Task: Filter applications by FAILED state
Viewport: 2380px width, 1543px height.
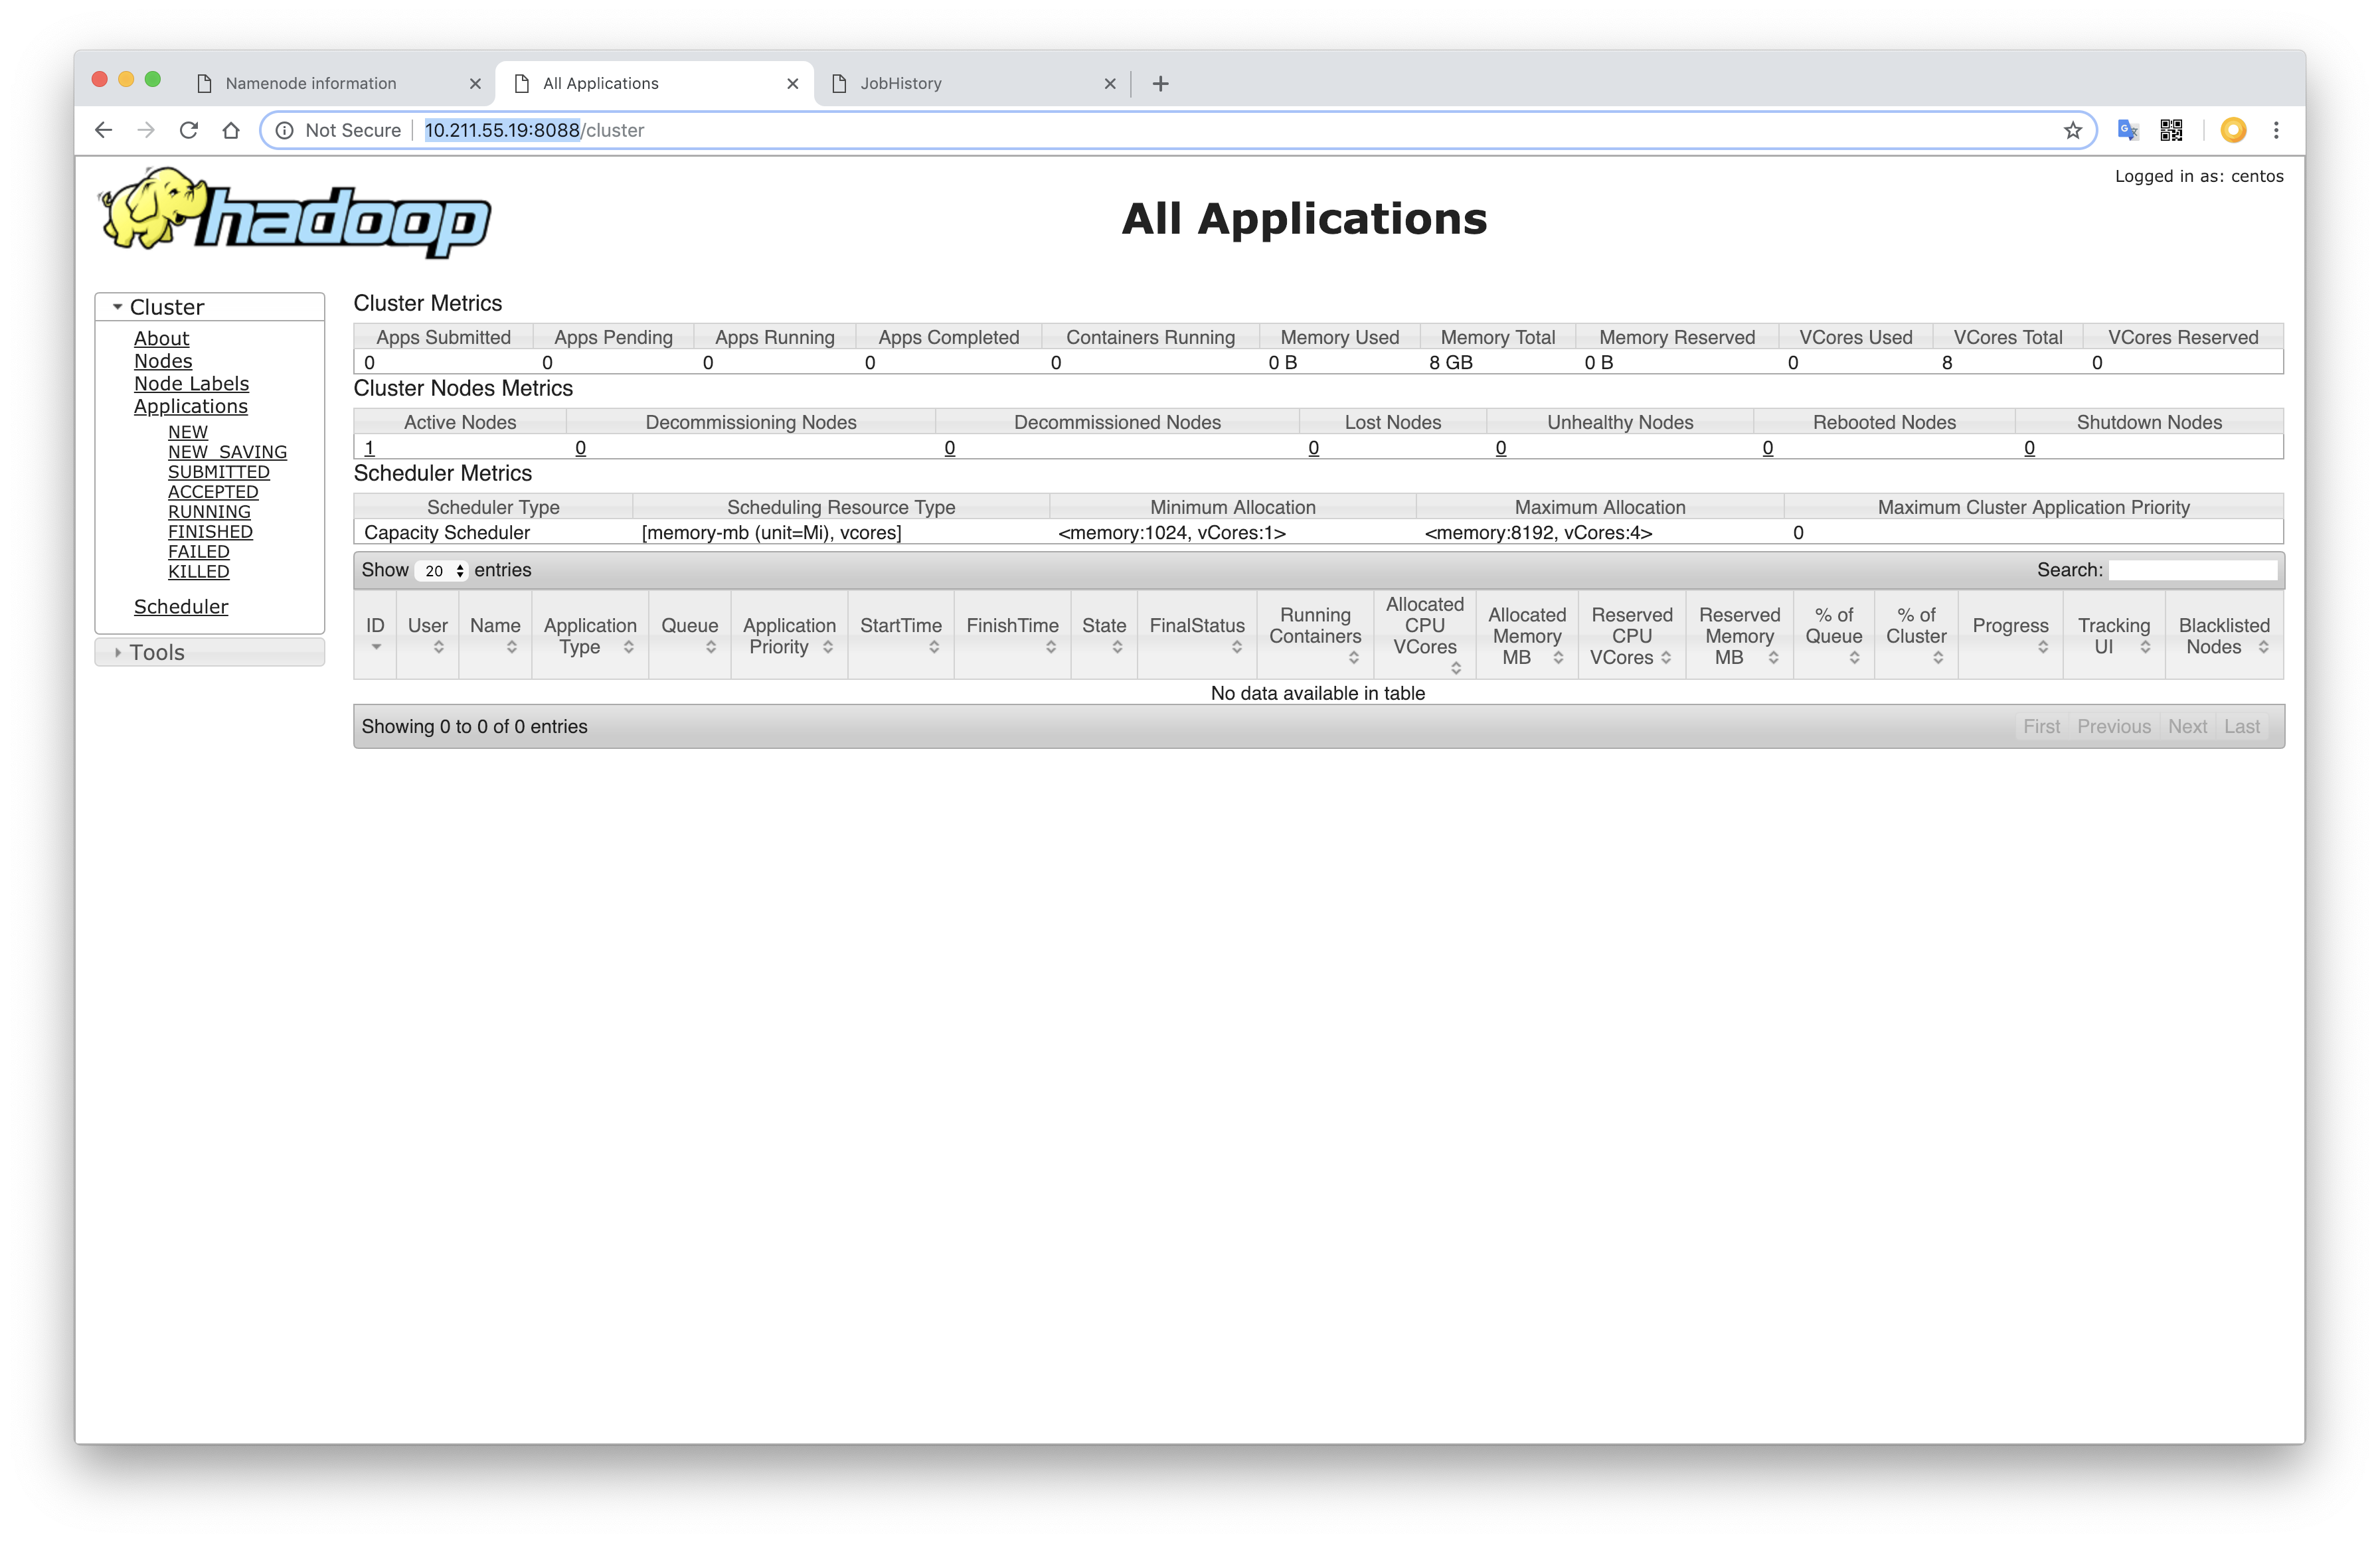Action: 198,552
